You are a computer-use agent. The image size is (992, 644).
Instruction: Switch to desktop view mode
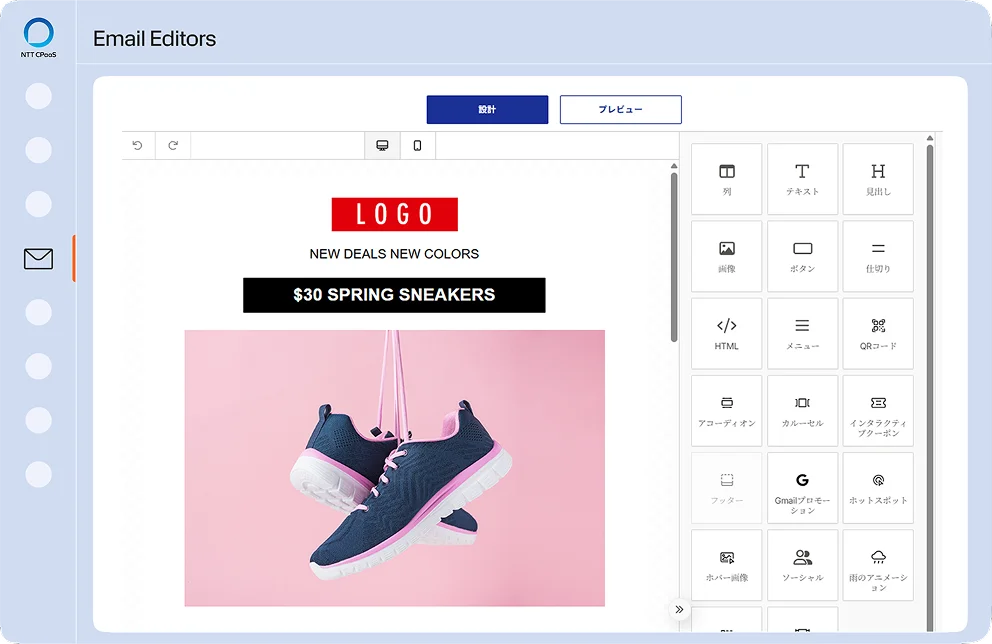pyautogui.click(x=382, y=146)
